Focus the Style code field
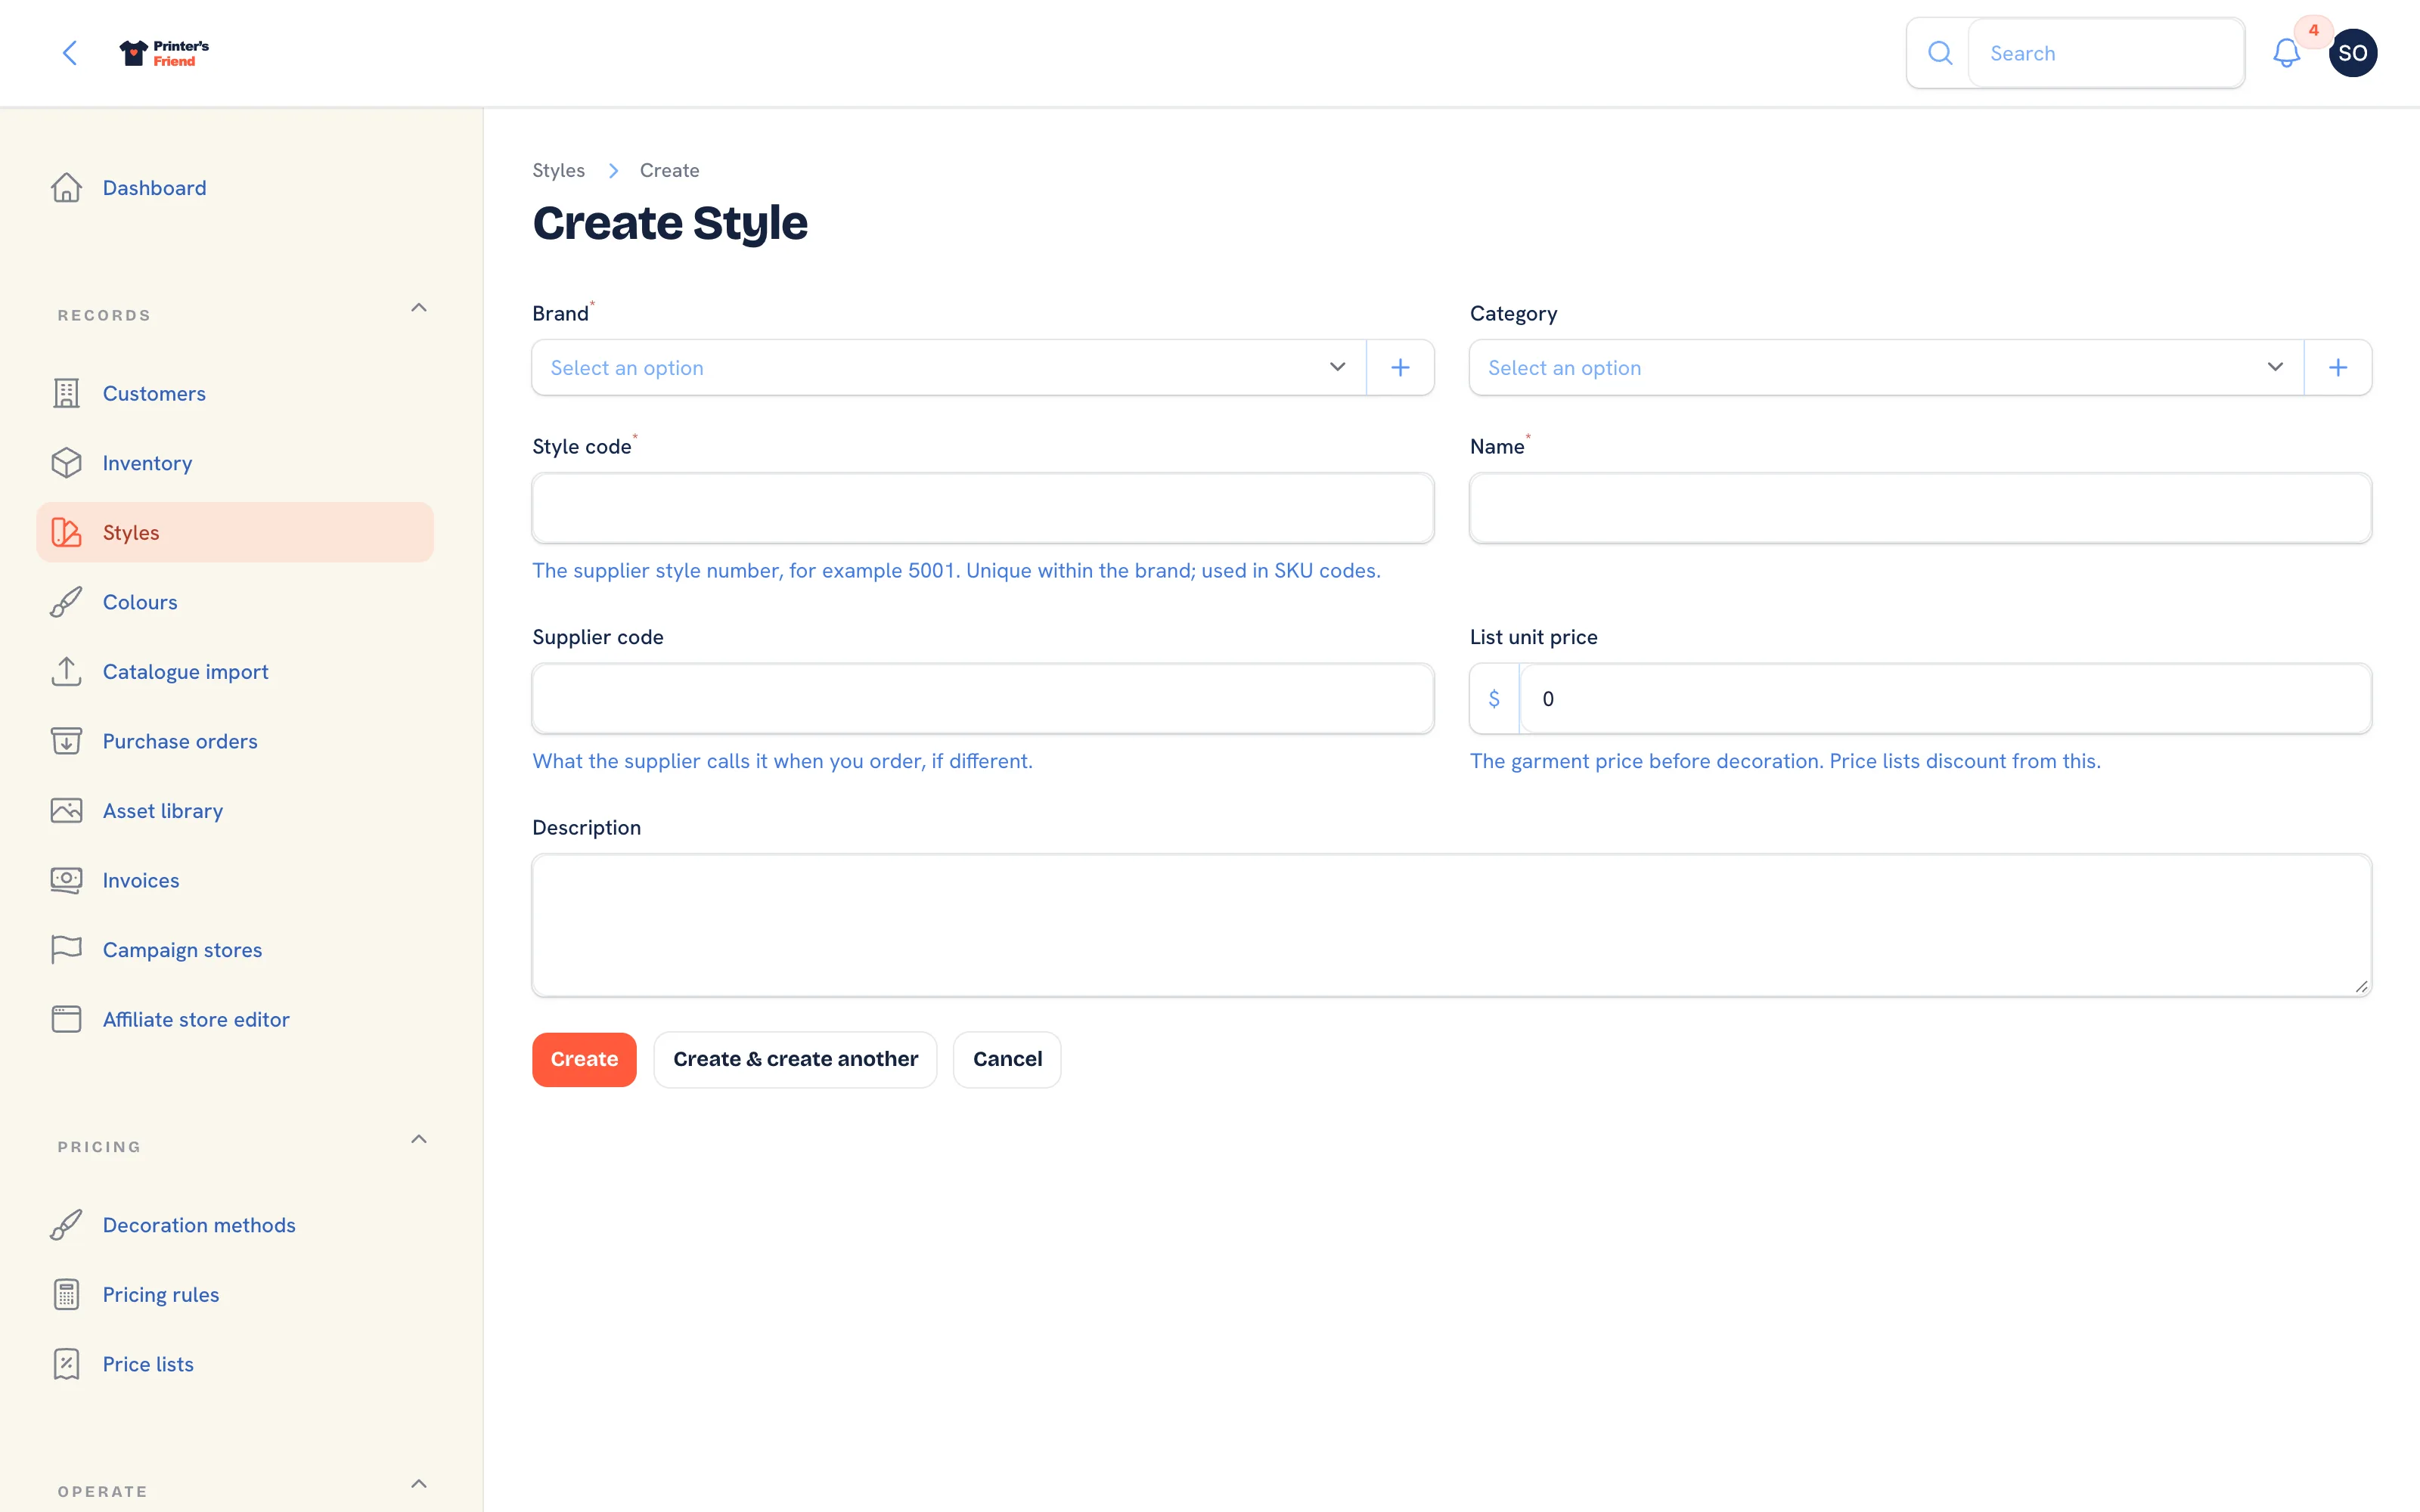Screen dimensions: 2420x1512 (983, 508)
